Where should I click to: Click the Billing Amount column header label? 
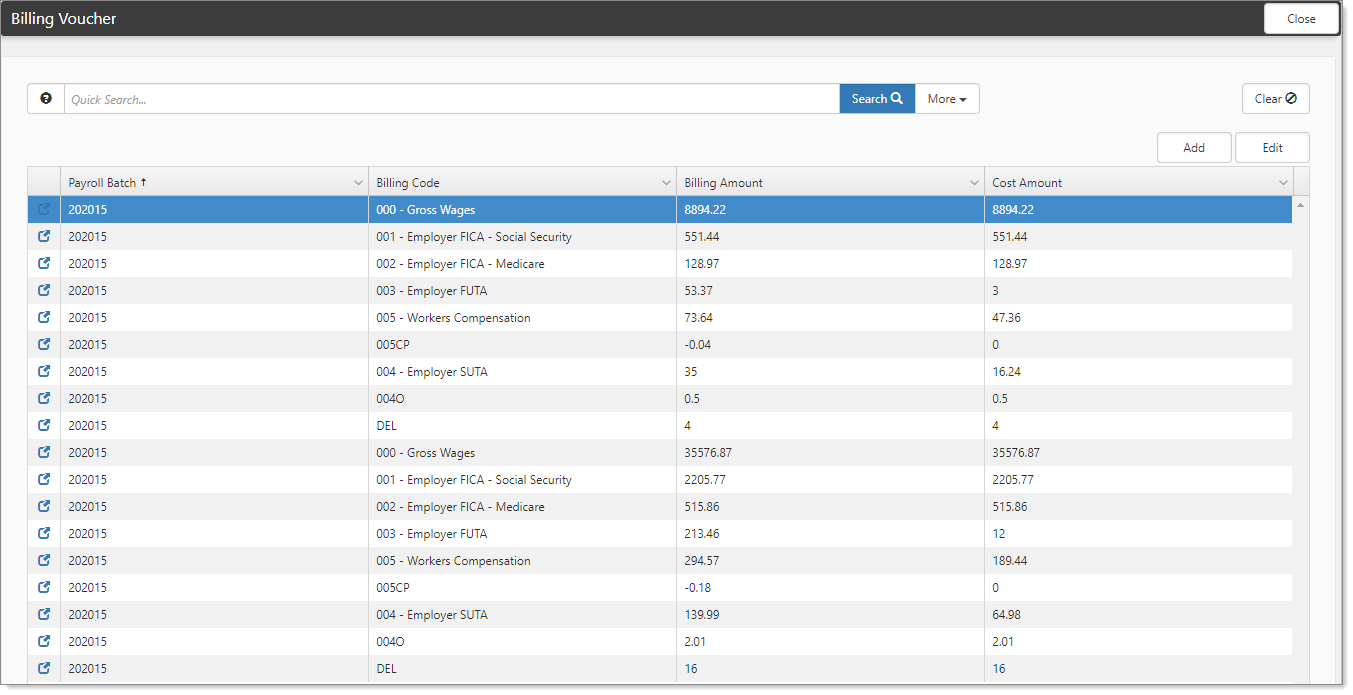tap(723, 183)
